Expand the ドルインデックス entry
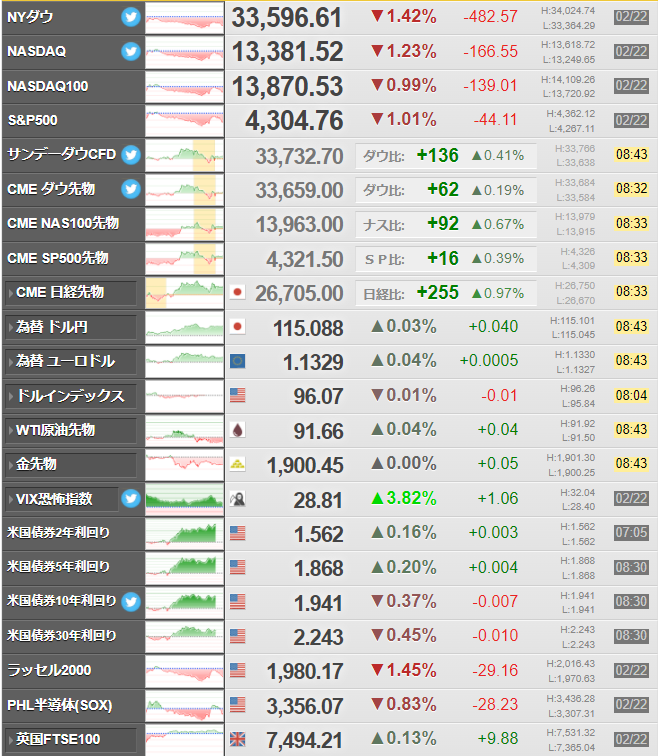The height and width of the screenshot is (756, 658). tap(70, 396)
